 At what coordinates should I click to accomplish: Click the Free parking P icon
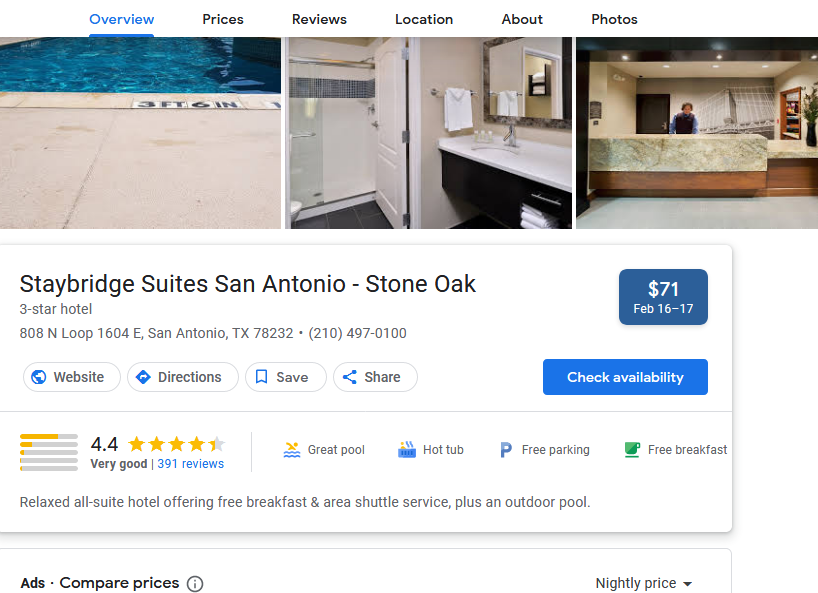click(506, 450)
